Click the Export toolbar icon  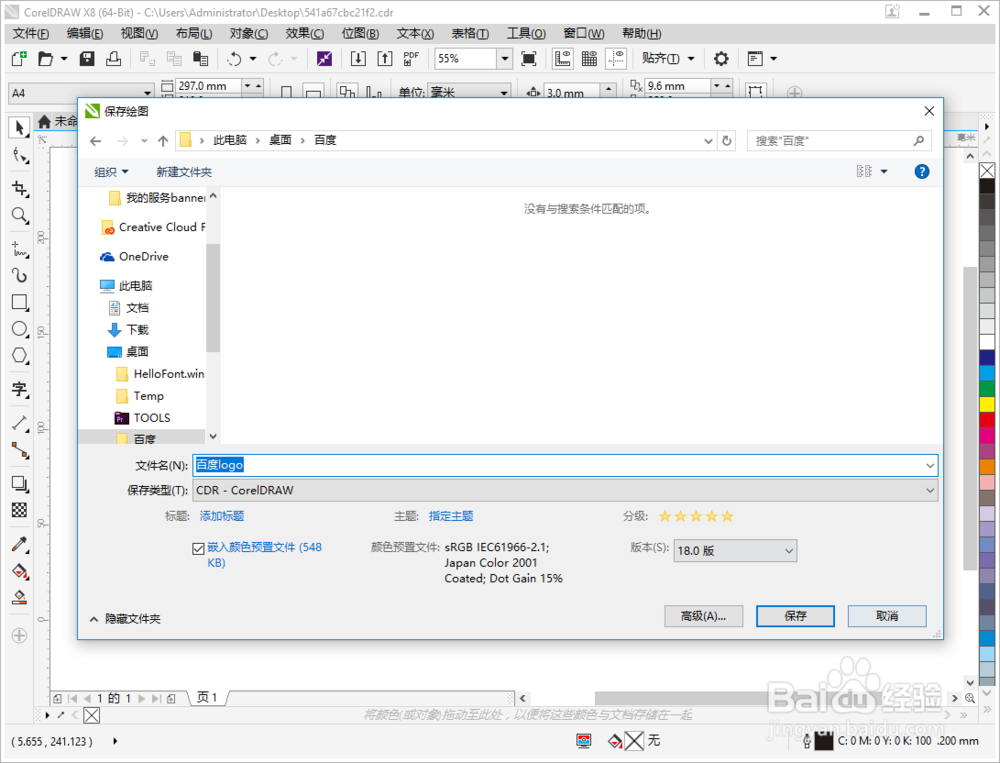[x=385, y=59]
